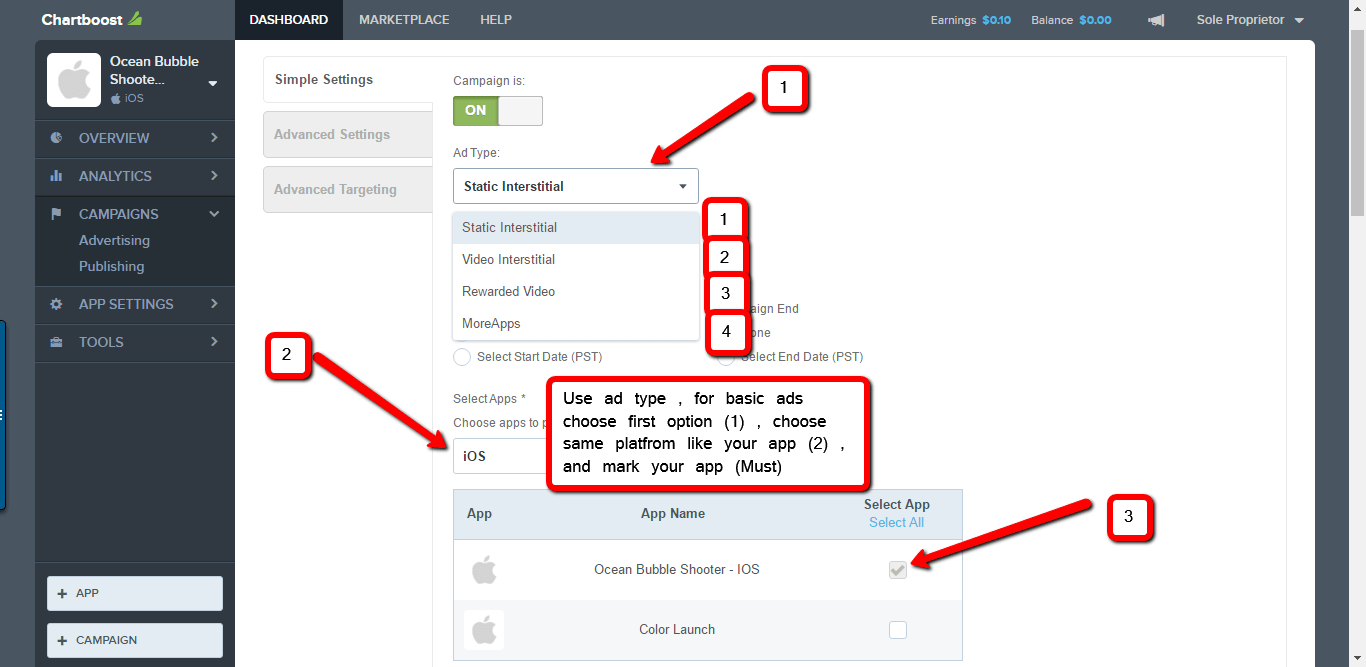1366x667 pixels.
Task: Uncheck the Ocean Bubble Shooter - IOS checkbox
Action: (898, 570)
